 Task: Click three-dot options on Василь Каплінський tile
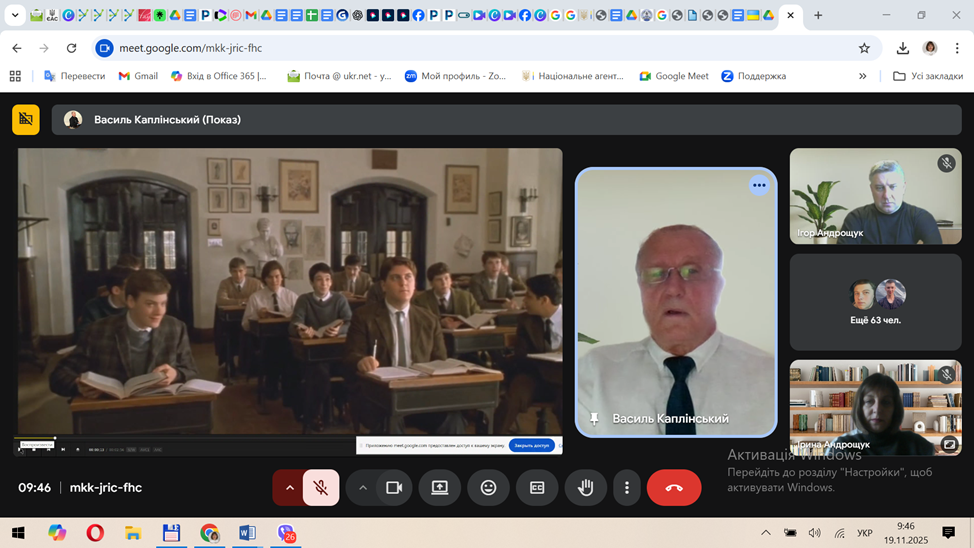(x=759, y=185)
